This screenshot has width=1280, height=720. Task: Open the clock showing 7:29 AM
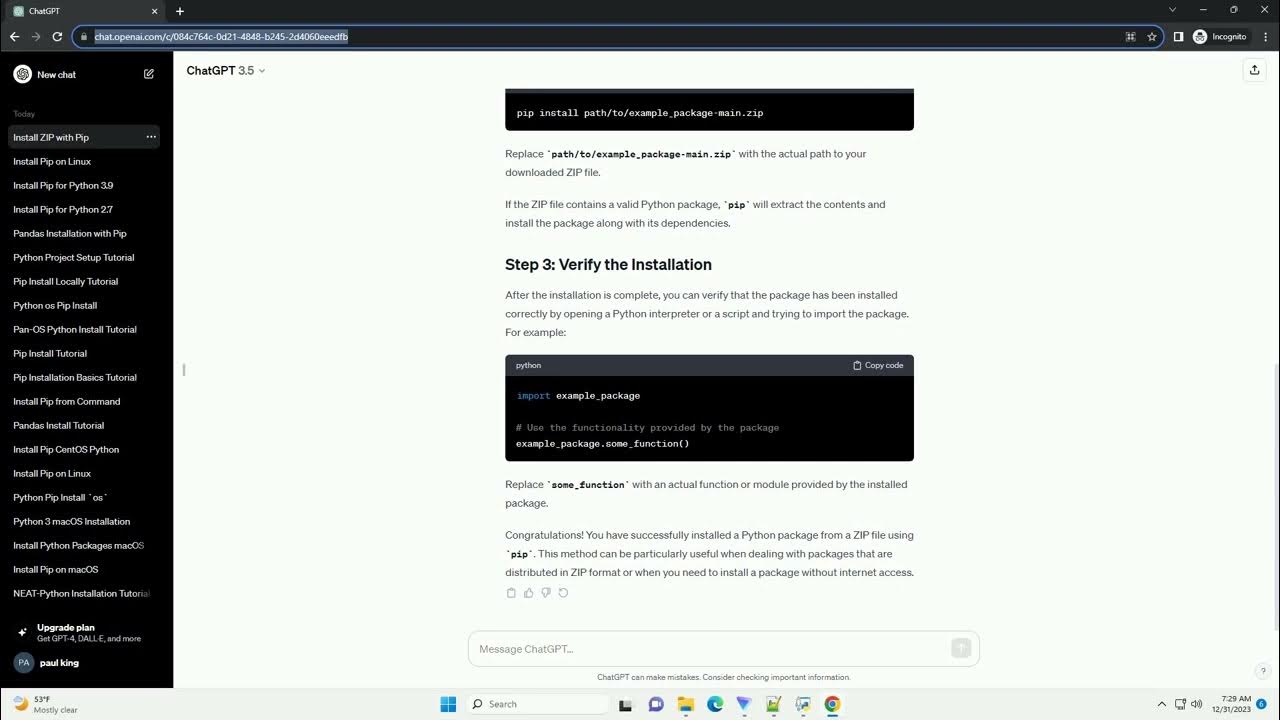tap(1232, 704)
